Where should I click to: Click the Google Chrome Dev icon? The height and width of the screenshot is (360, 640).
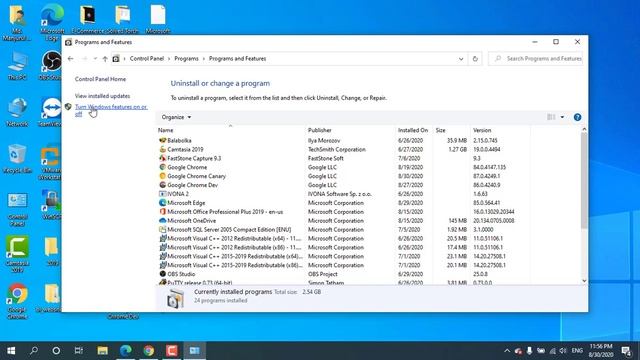pyautogui.click(x=162, y=185)
